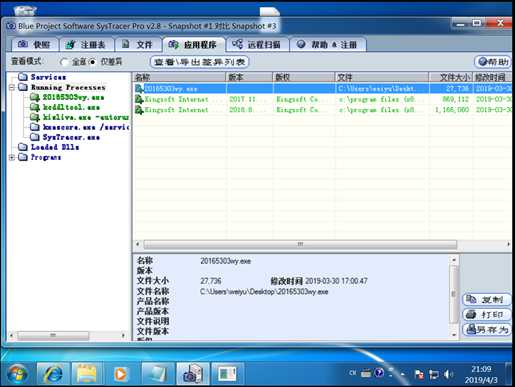Viewport: 515px width, 387px height.
Task: Open the Windows Start menu
Action: pos(17,374)
